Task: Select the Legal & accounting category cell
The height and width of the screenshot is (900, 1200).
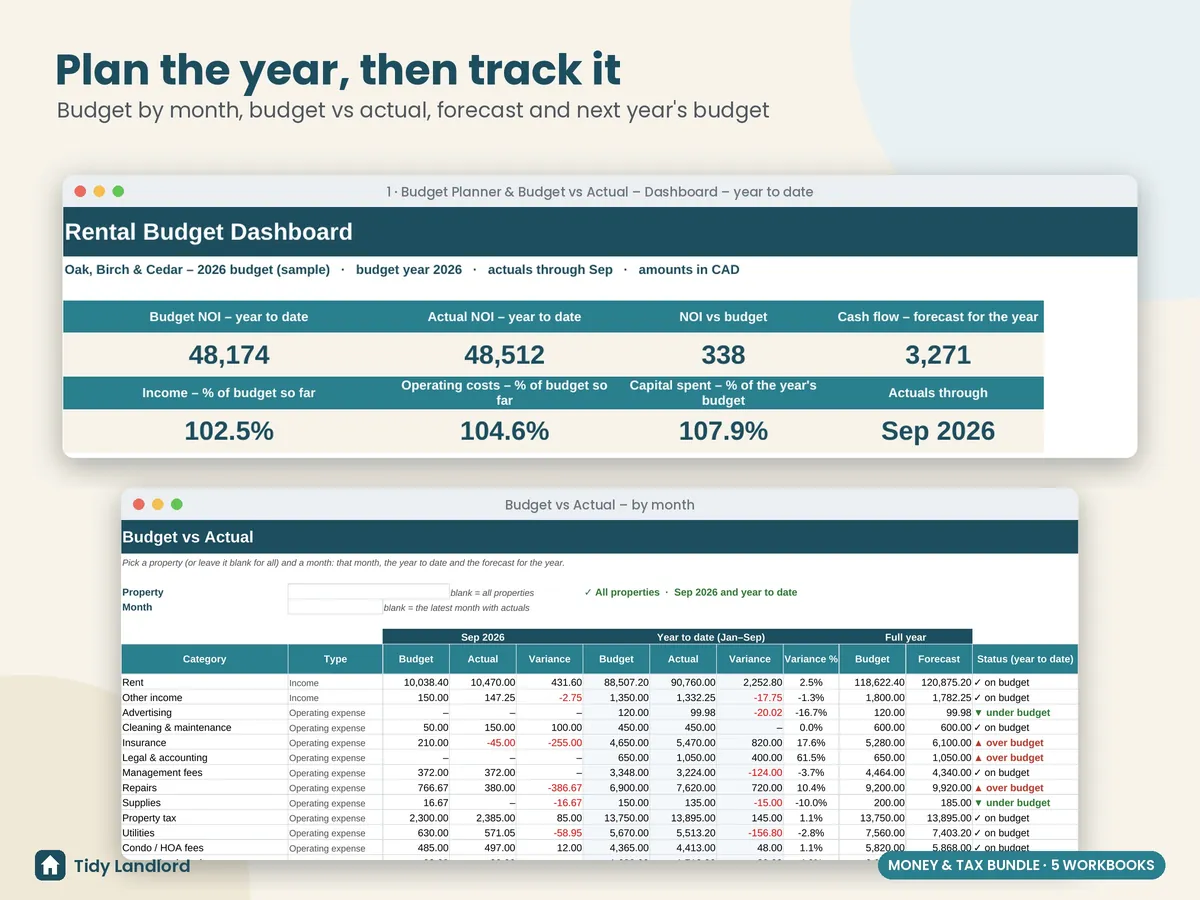Action: click(x=204, y=758)
